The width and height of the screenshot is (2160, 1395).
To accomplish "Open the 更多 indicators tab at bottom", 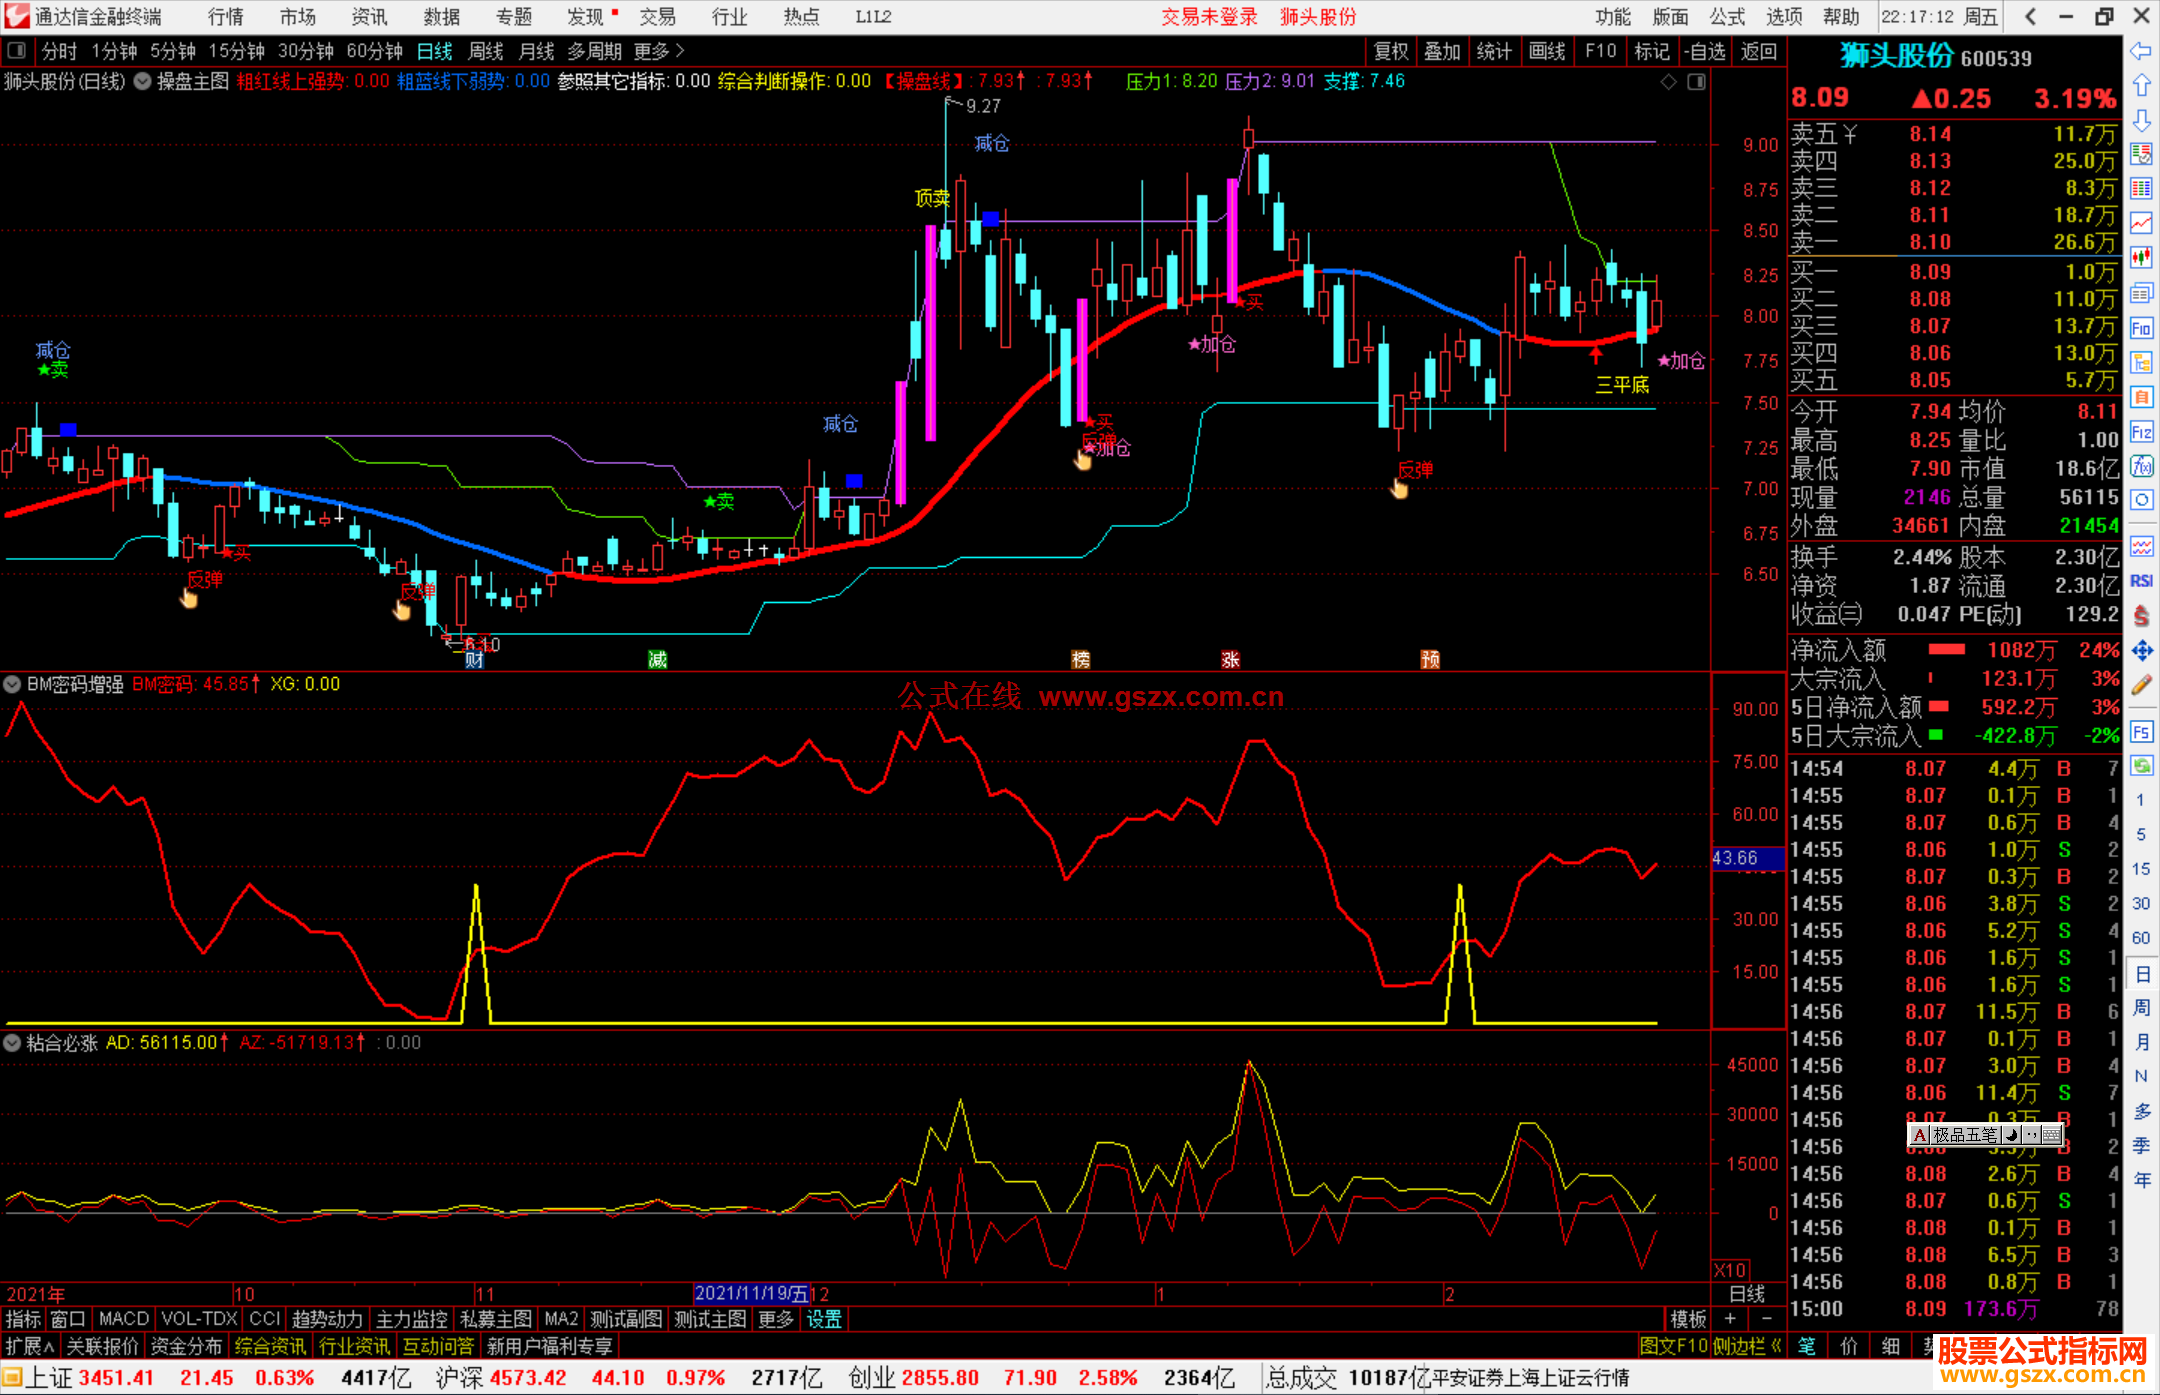I will click(x=775, y=1319).
